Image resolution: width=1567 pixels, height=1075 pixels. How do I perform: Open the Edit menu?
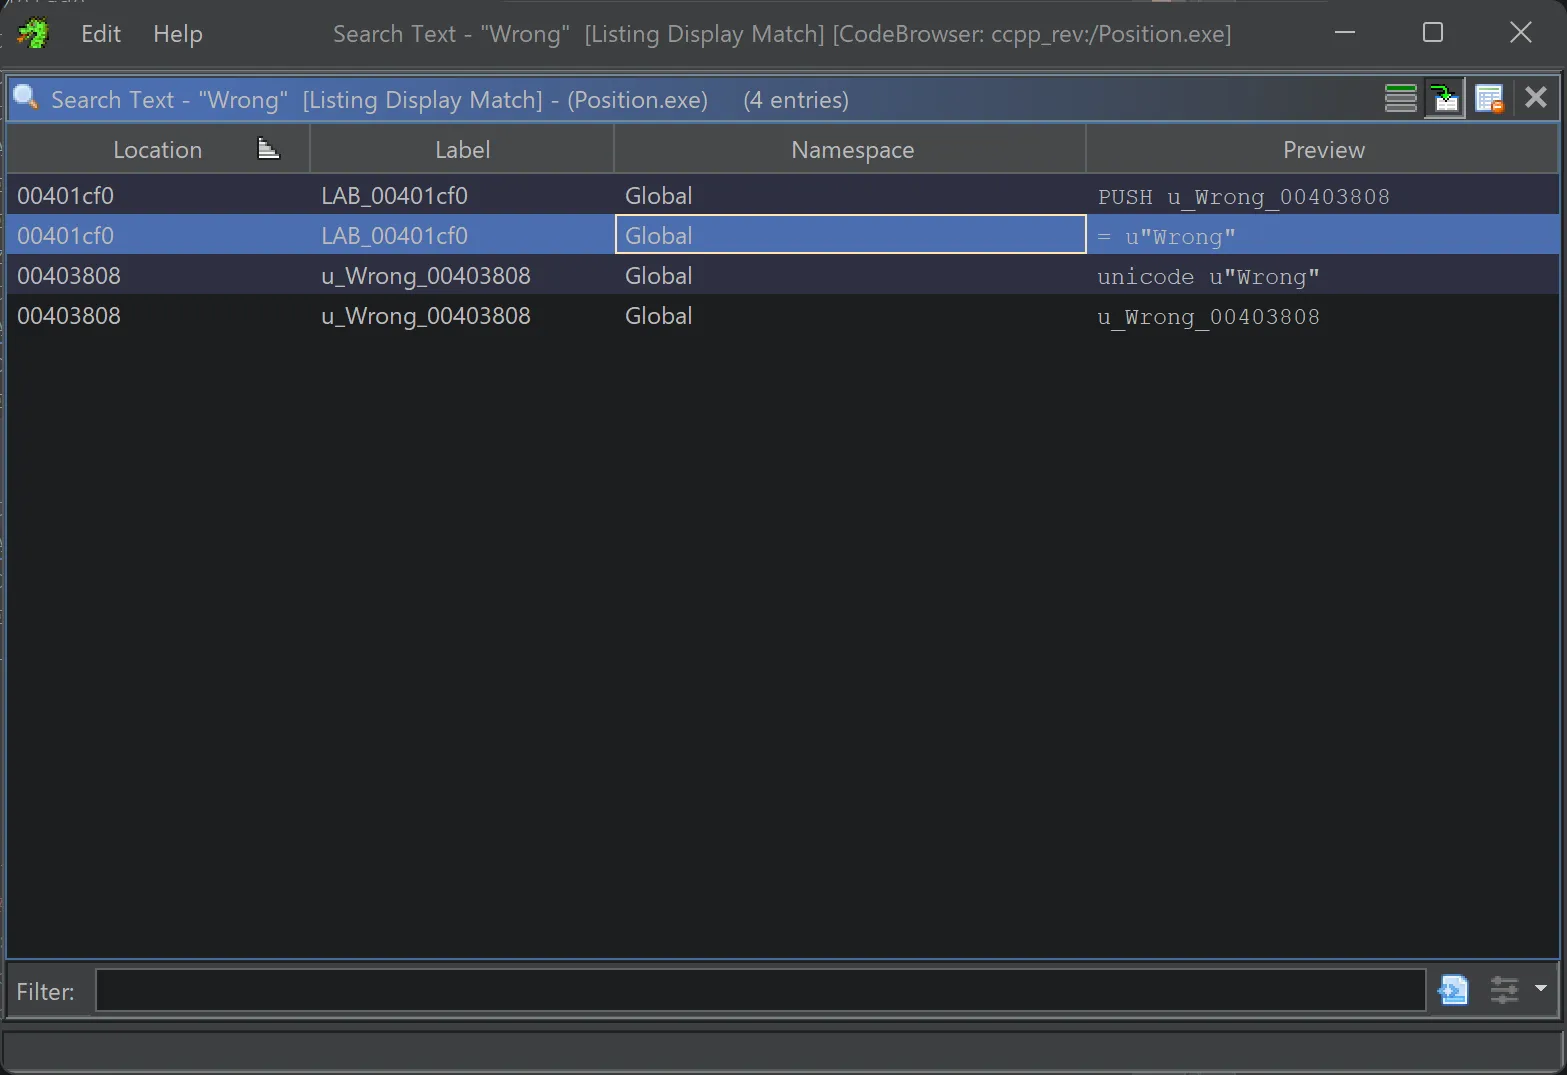101,34
